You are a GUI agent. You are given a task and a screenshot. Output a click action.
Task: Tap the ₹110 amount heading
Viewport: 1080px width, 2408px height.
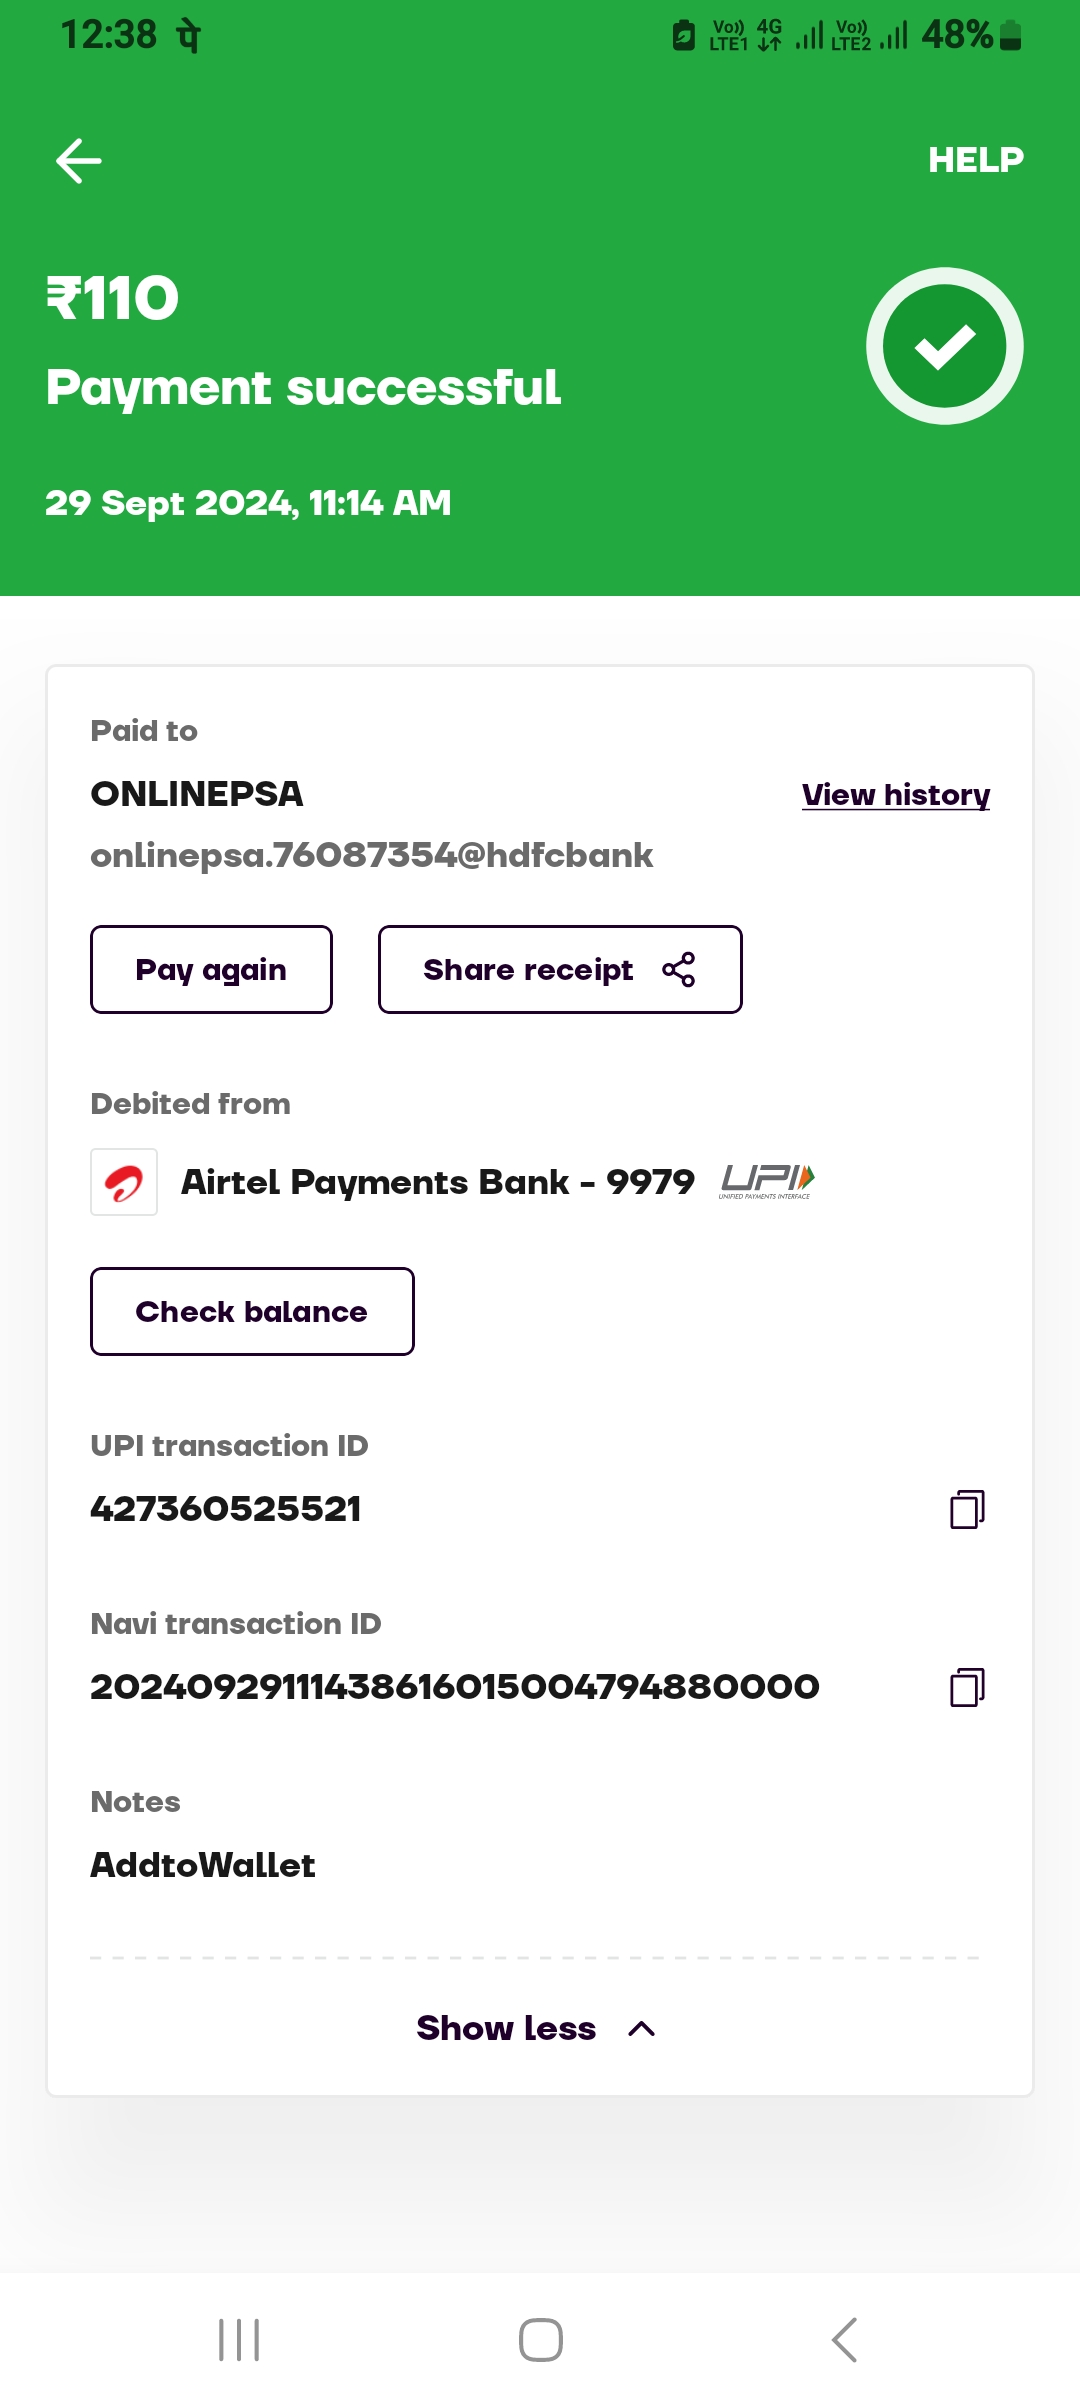pos(113,298)
